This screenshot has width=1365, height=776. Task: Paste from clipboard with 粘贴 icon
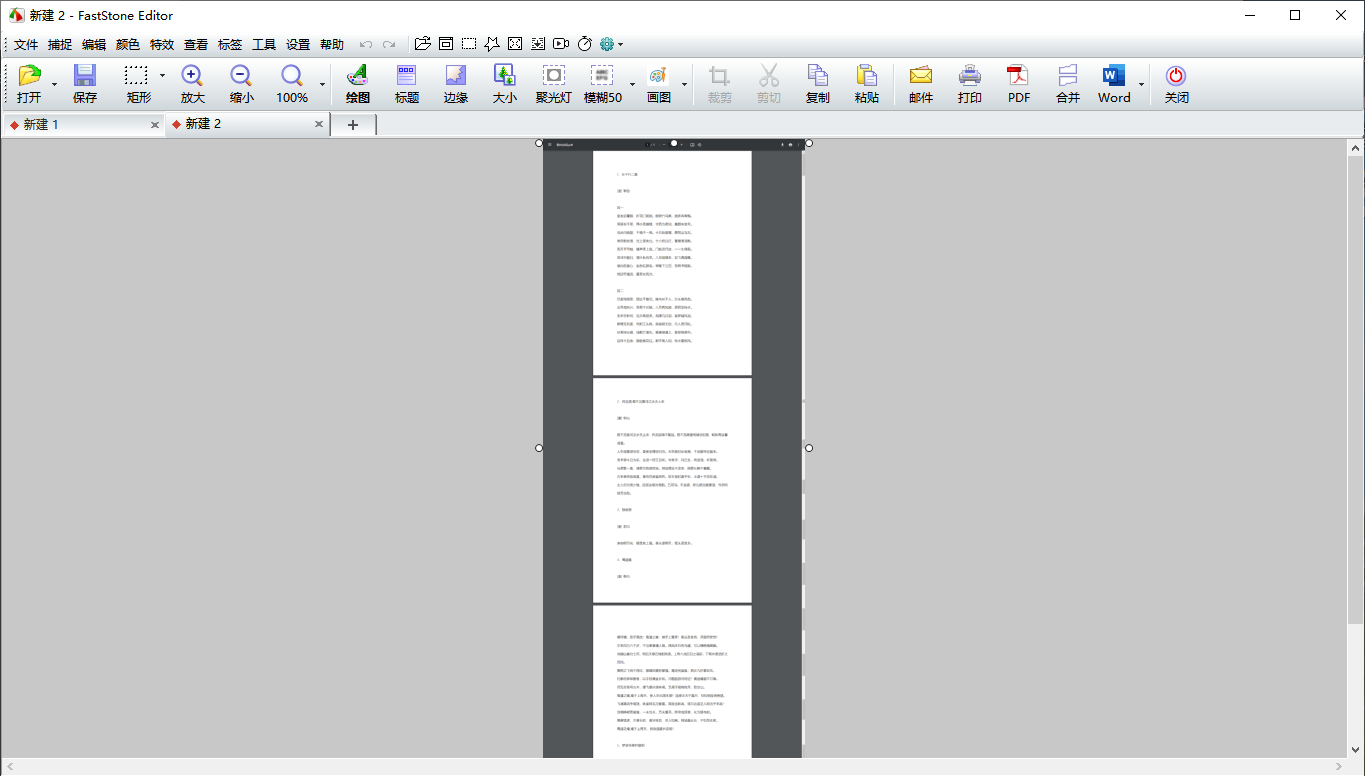coord(866,85)
